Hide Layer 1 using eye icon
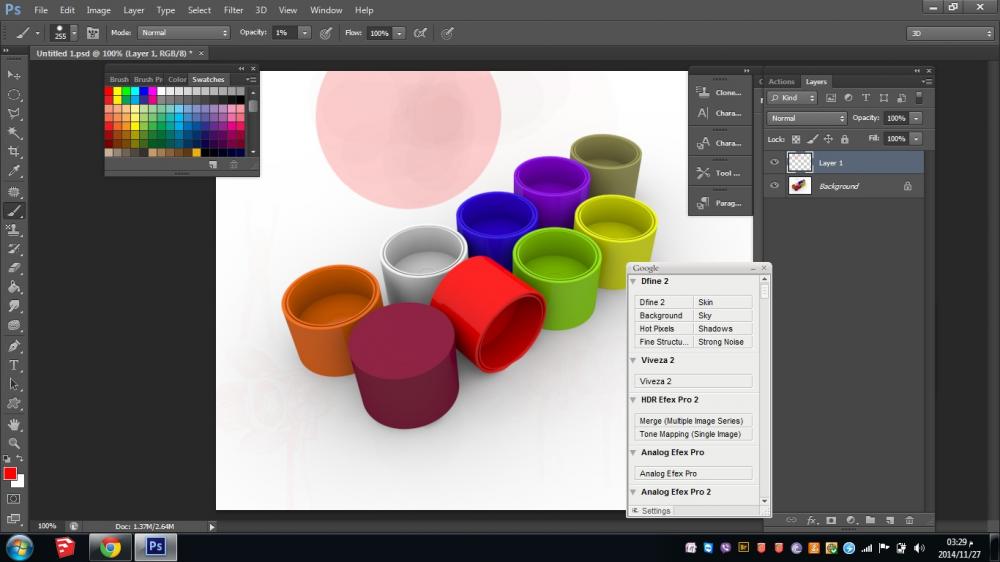1000x562 pixels. 774,162
